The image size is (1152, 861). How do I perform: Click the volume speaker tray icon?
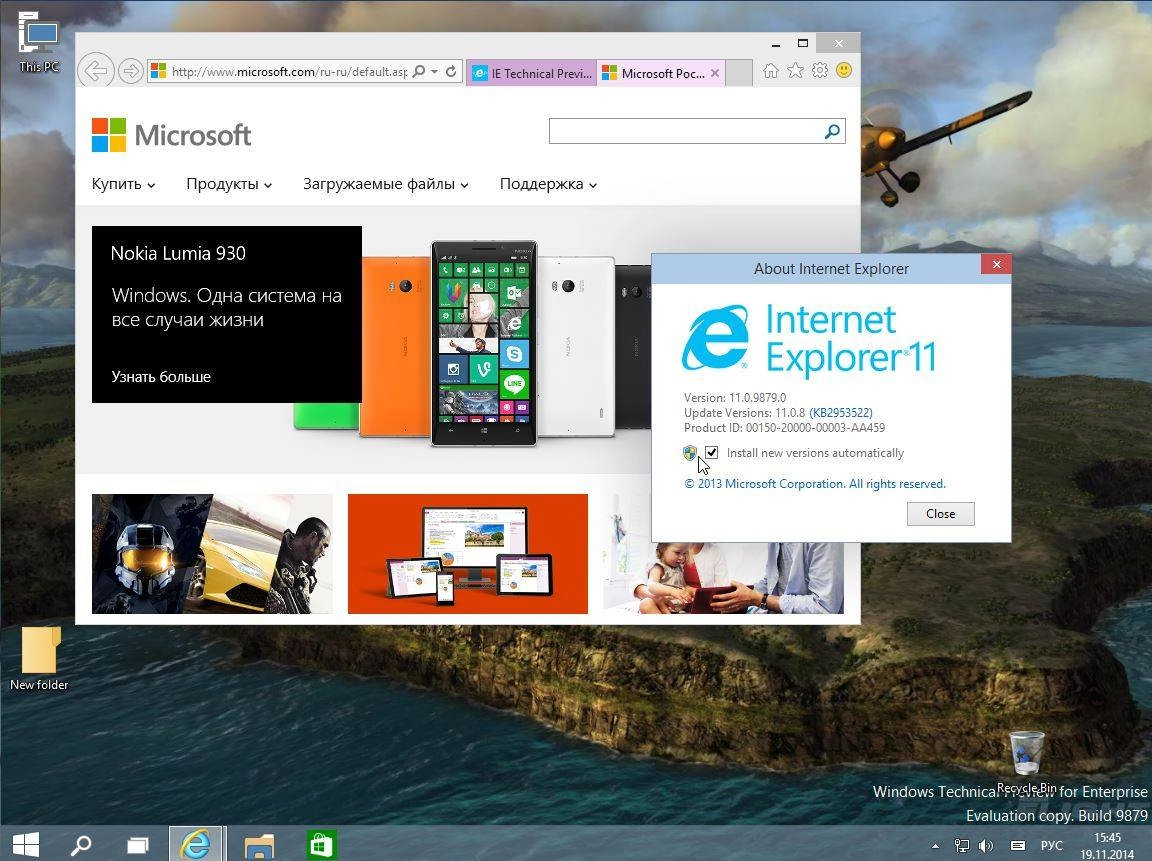pyautogui.click(x=985, y=846)
